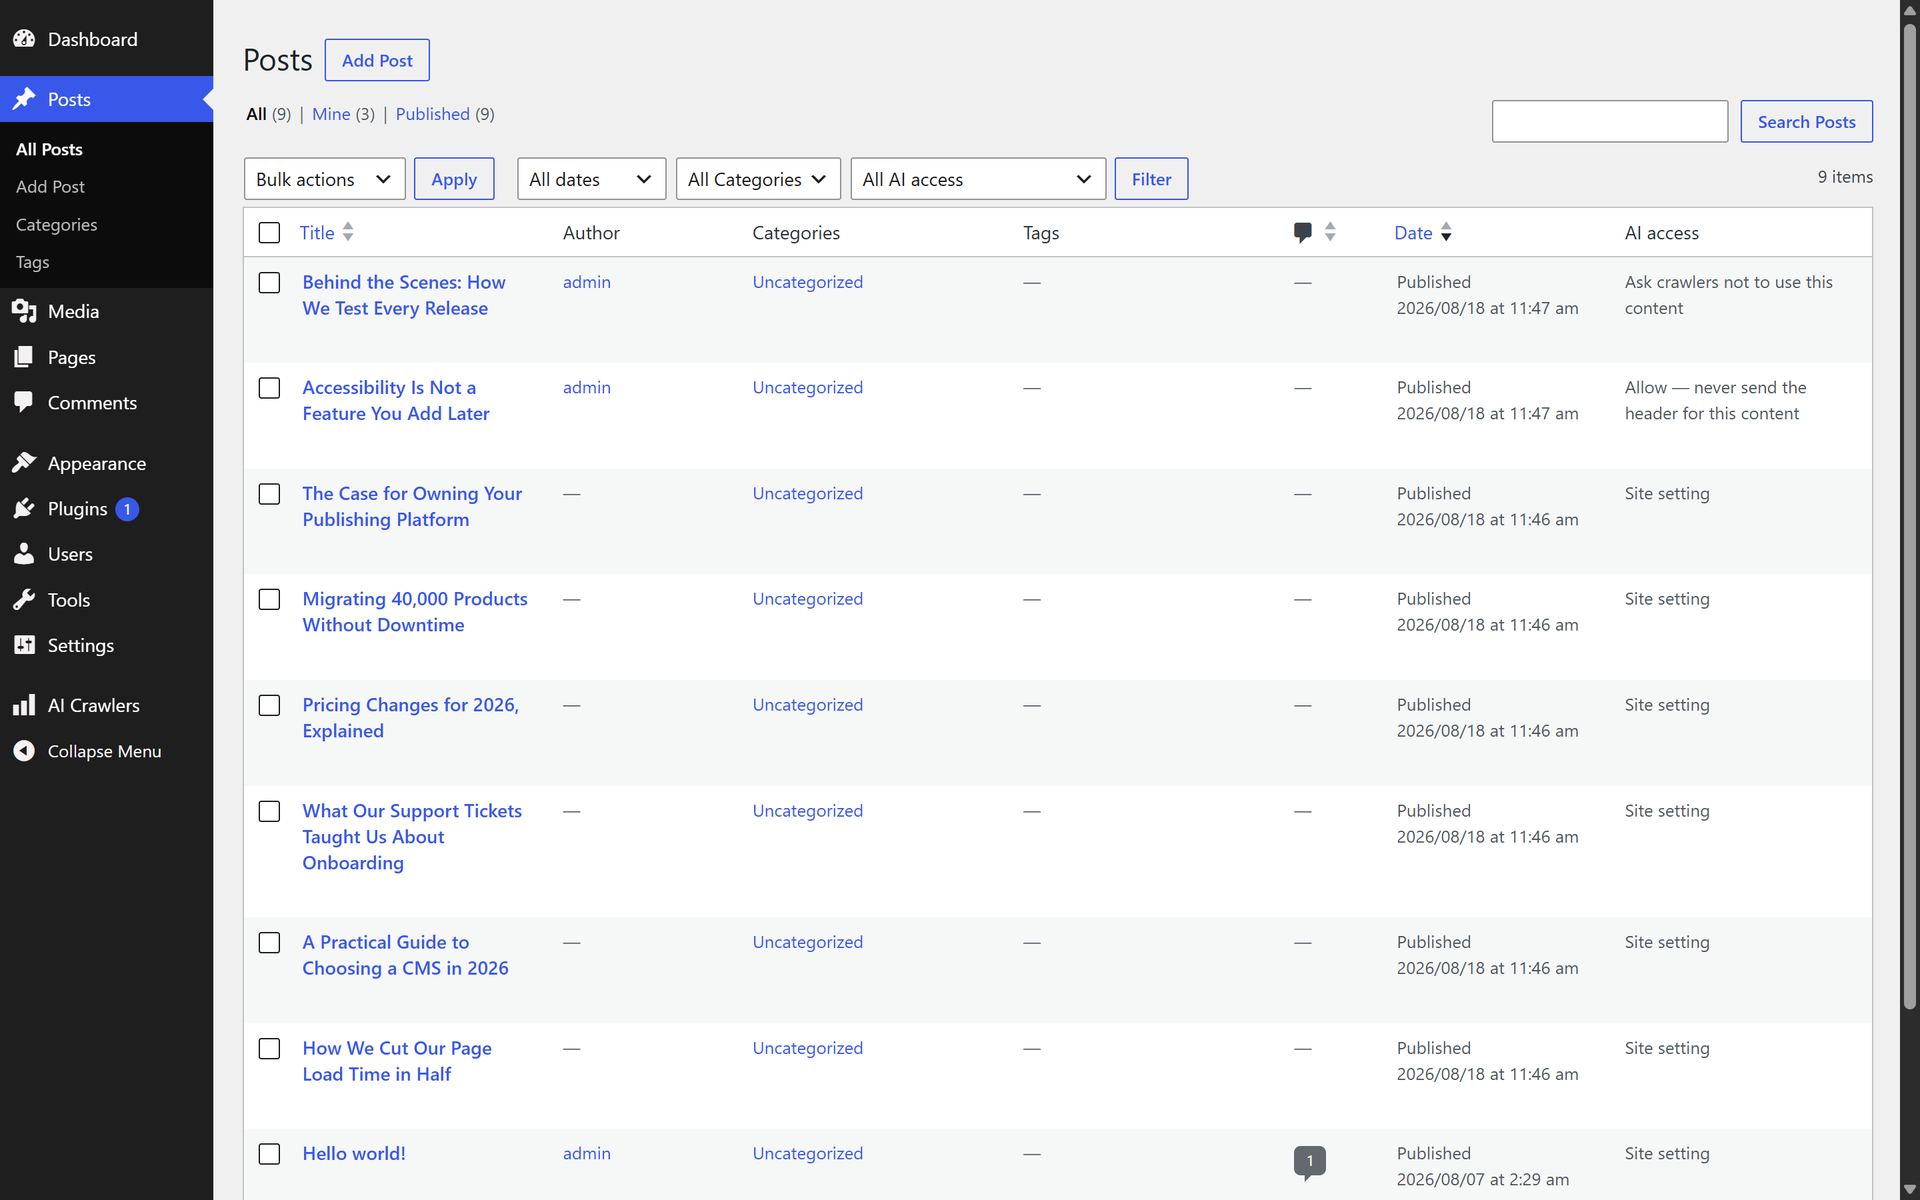Click "Allow — never send the header" text
1920x1200 pixels.
(1715, 400)
